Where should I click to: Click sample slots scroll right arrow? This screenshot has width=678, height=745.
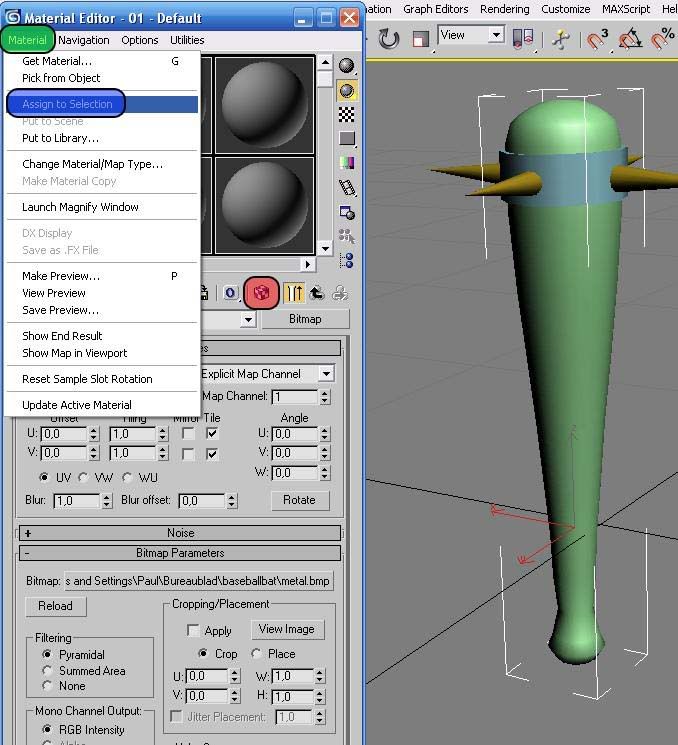click(x=307, y=264)
